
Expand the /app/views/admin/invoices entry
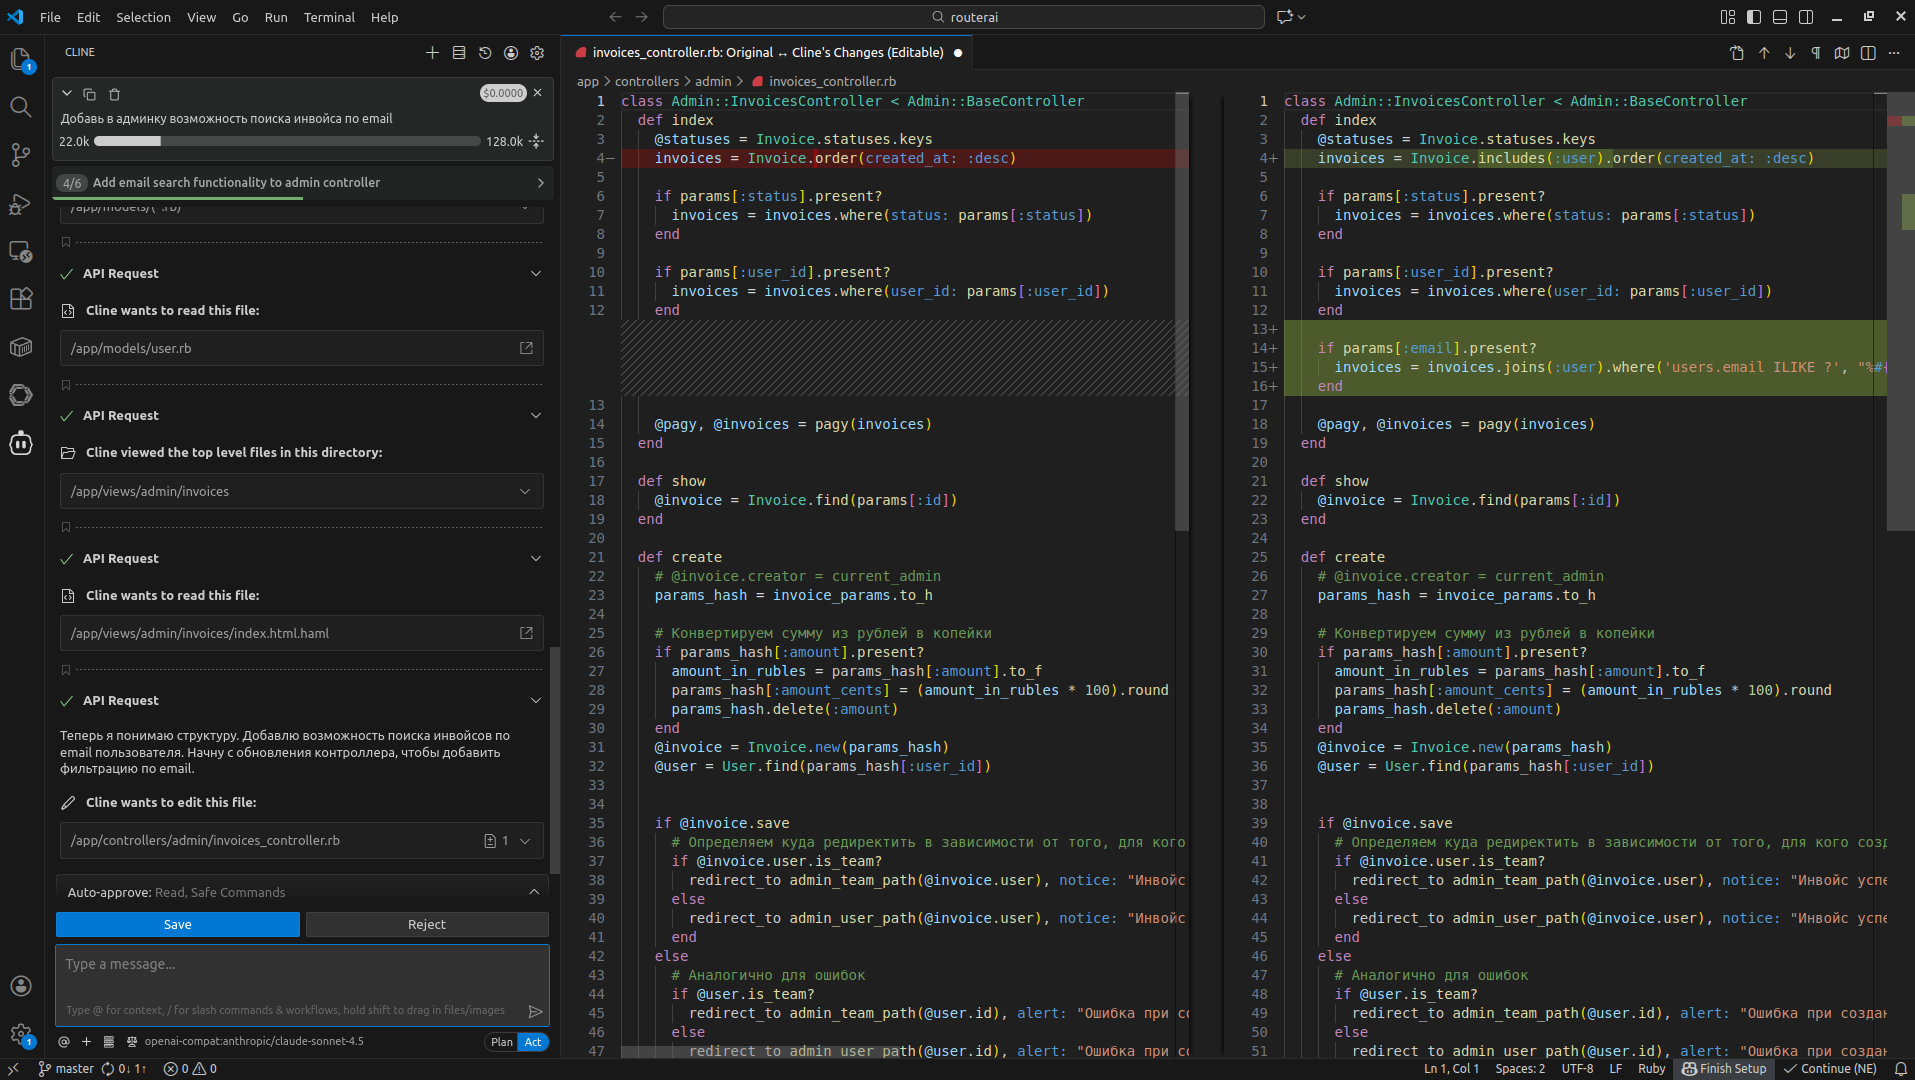coord(524,491)
